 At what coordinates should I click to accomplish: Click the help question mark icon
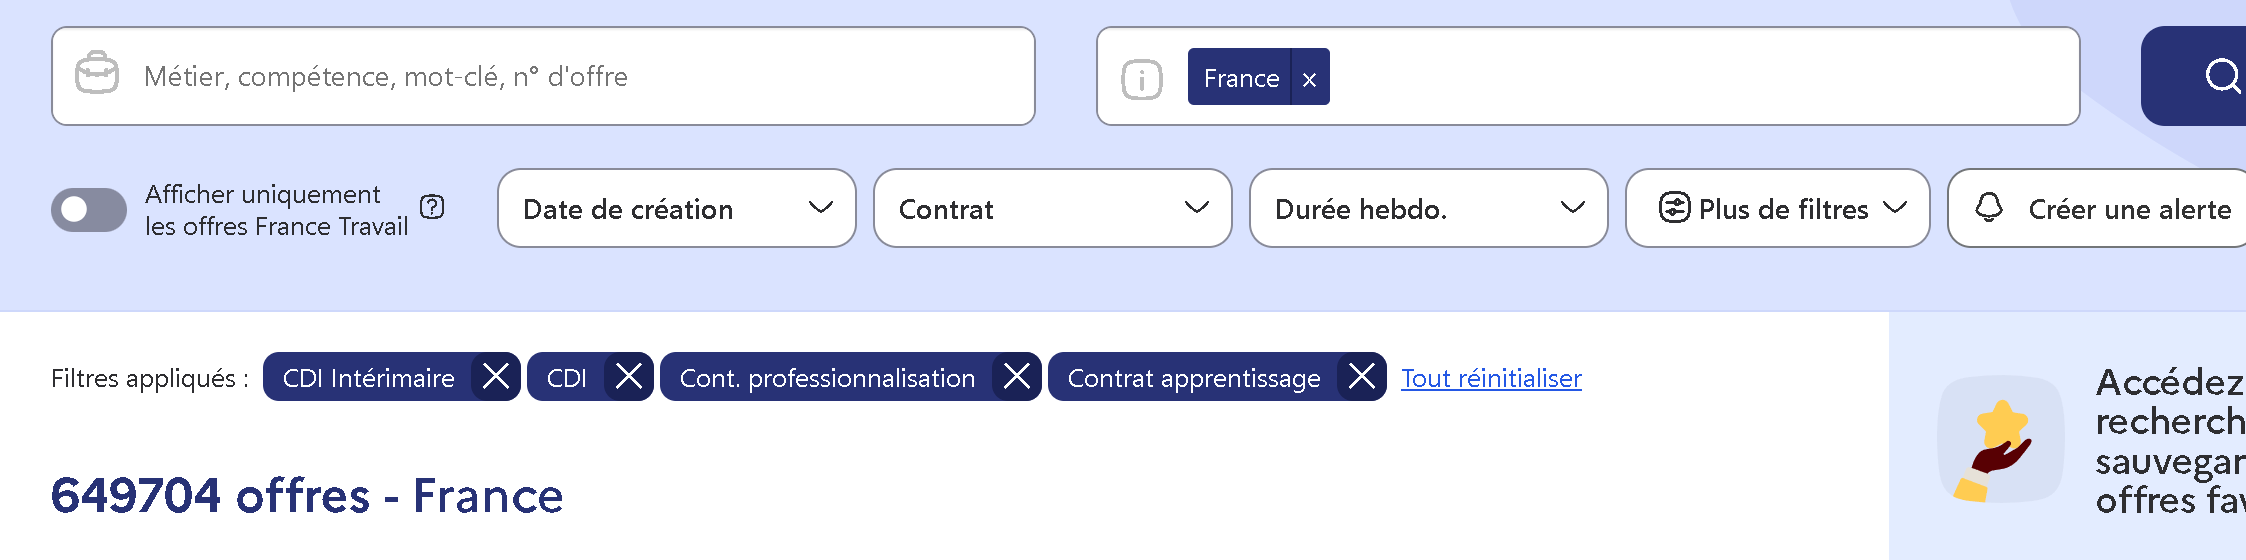pos(432,207)
